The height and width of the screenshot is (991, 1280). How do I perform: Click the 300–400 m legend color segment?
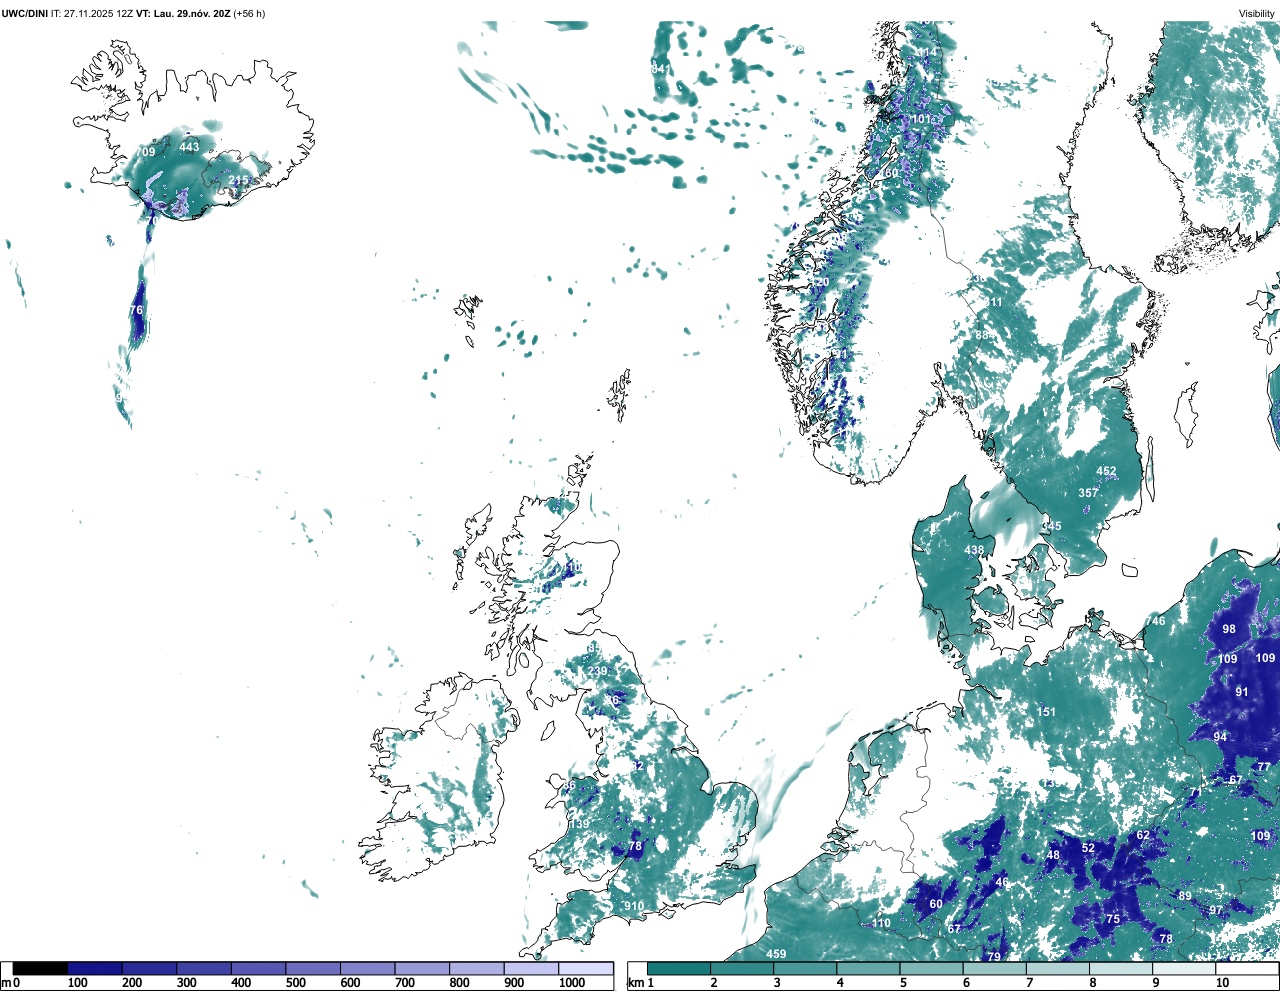point(204,969)
